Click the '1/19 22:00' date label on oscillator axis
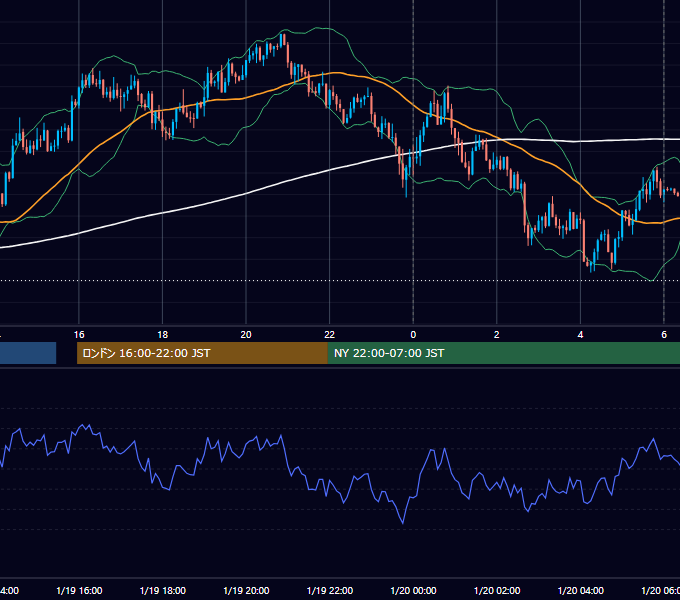The width and height of the screenshot is (680, 600). pos(330,590)
